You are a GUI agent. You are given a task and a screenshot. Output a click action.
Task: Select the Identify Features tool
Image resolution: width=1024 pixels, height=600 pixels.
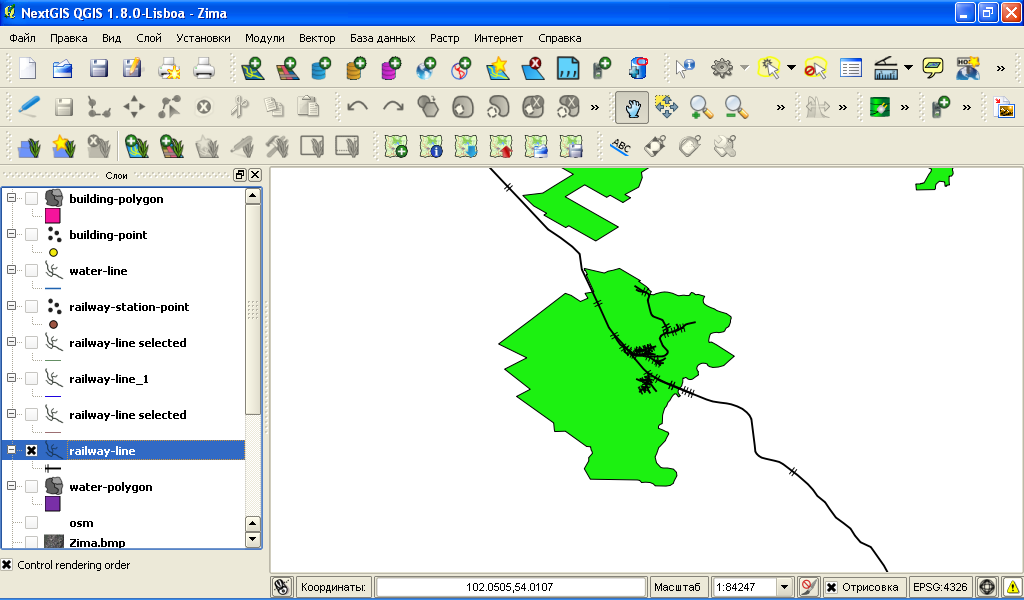(685, 68)
